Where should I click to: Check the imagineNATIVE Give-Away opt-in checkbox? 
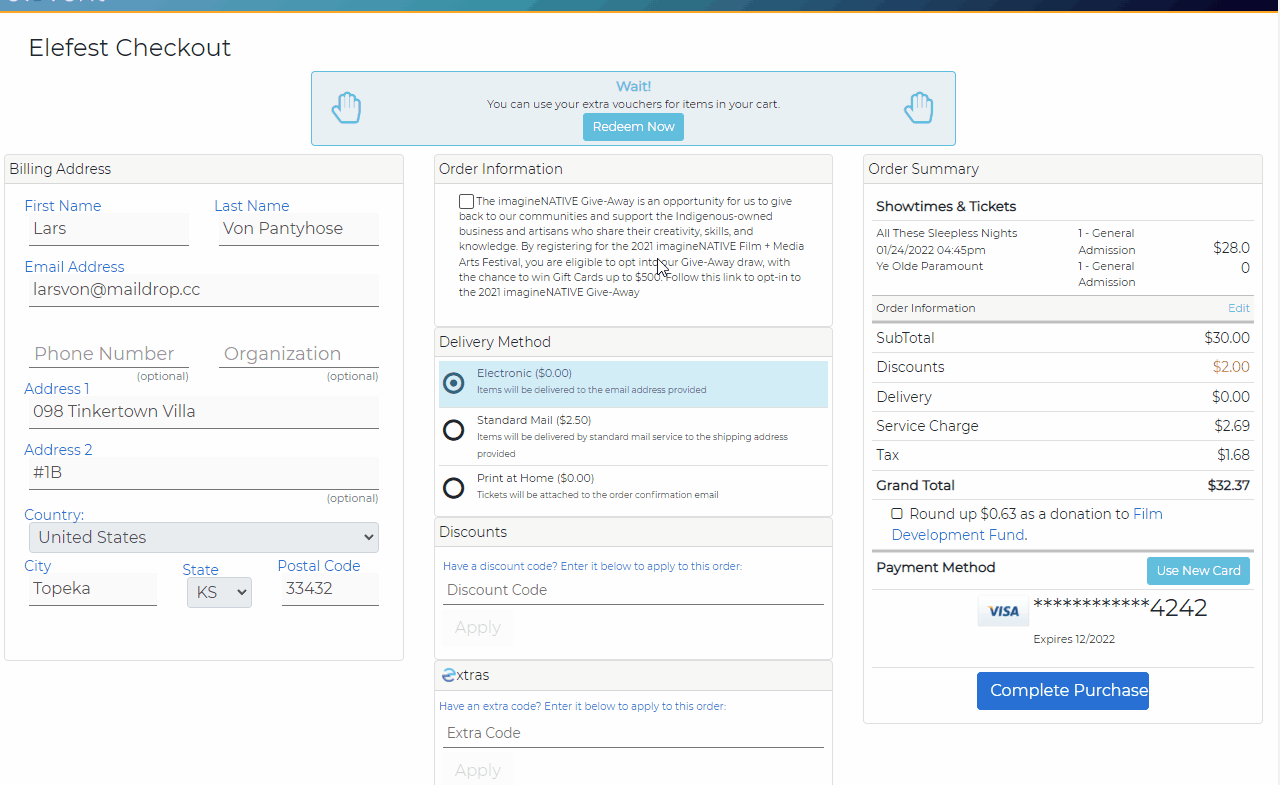[x=466, y=202]
